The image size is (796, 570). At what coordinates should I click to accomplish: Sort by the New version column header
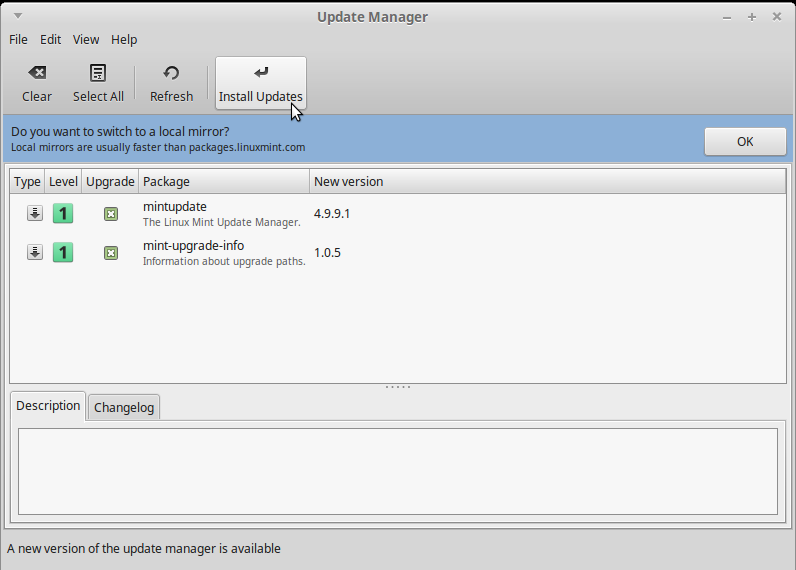coord(548,182)
